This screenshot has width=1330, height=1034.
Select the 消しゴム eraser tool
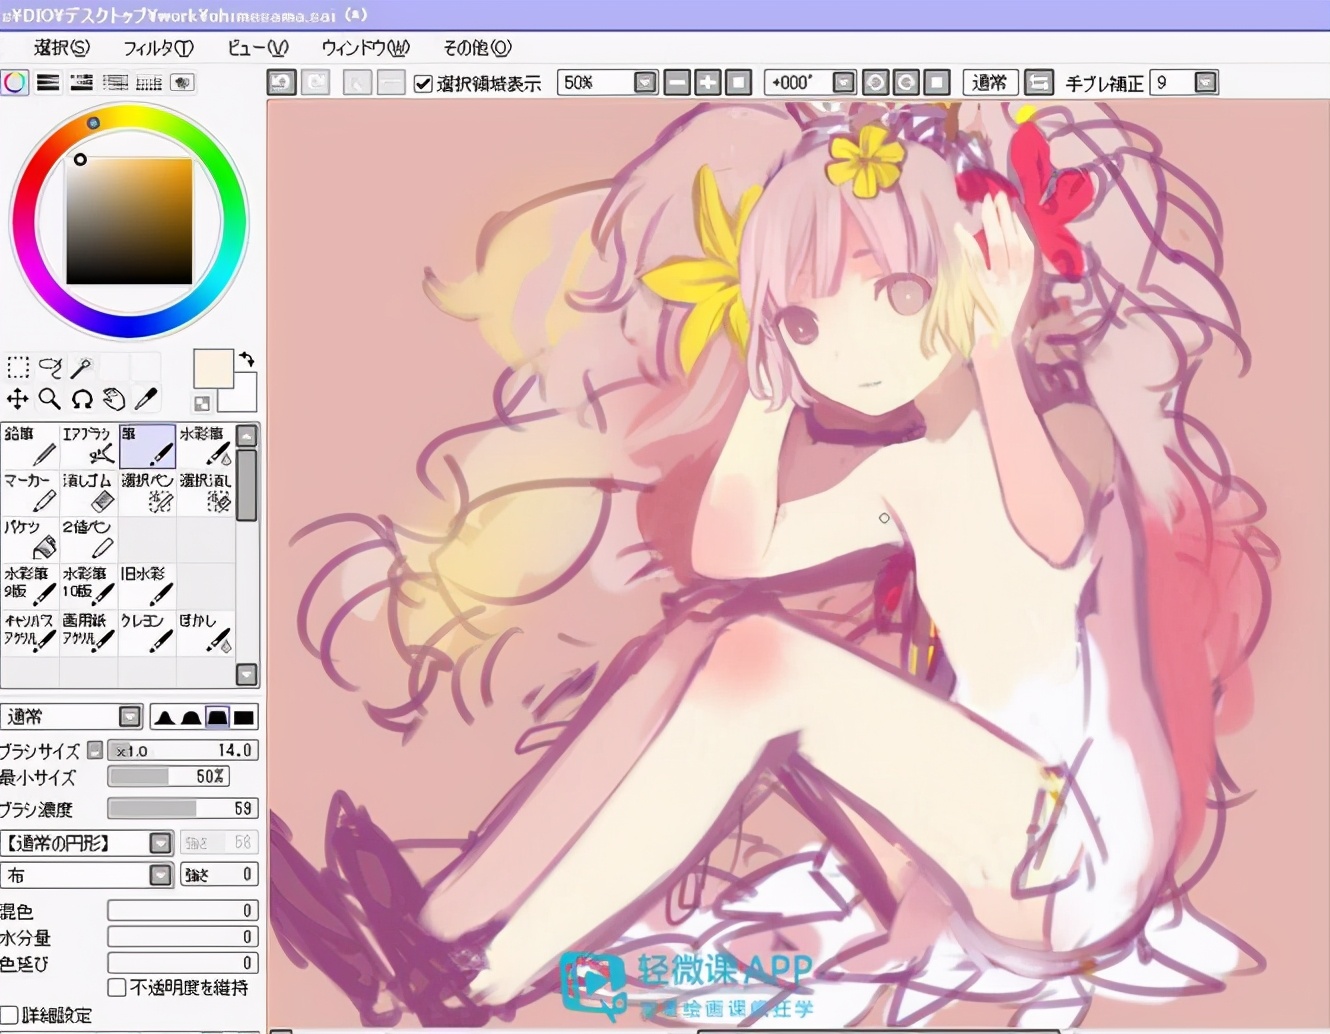pyautogui.click(x=89, y=493)
